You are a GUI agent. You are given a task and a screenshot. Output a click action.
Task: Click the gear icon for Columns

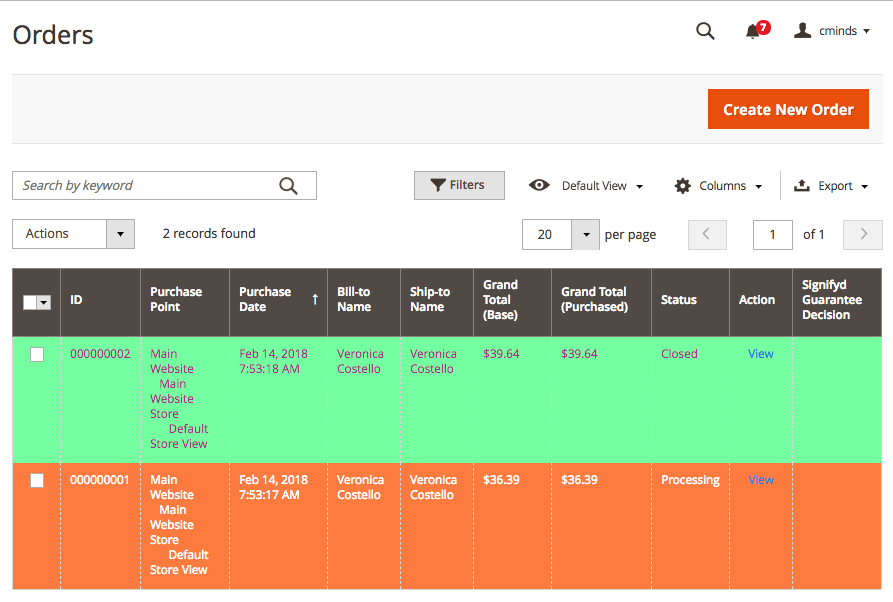coord(683,185)
